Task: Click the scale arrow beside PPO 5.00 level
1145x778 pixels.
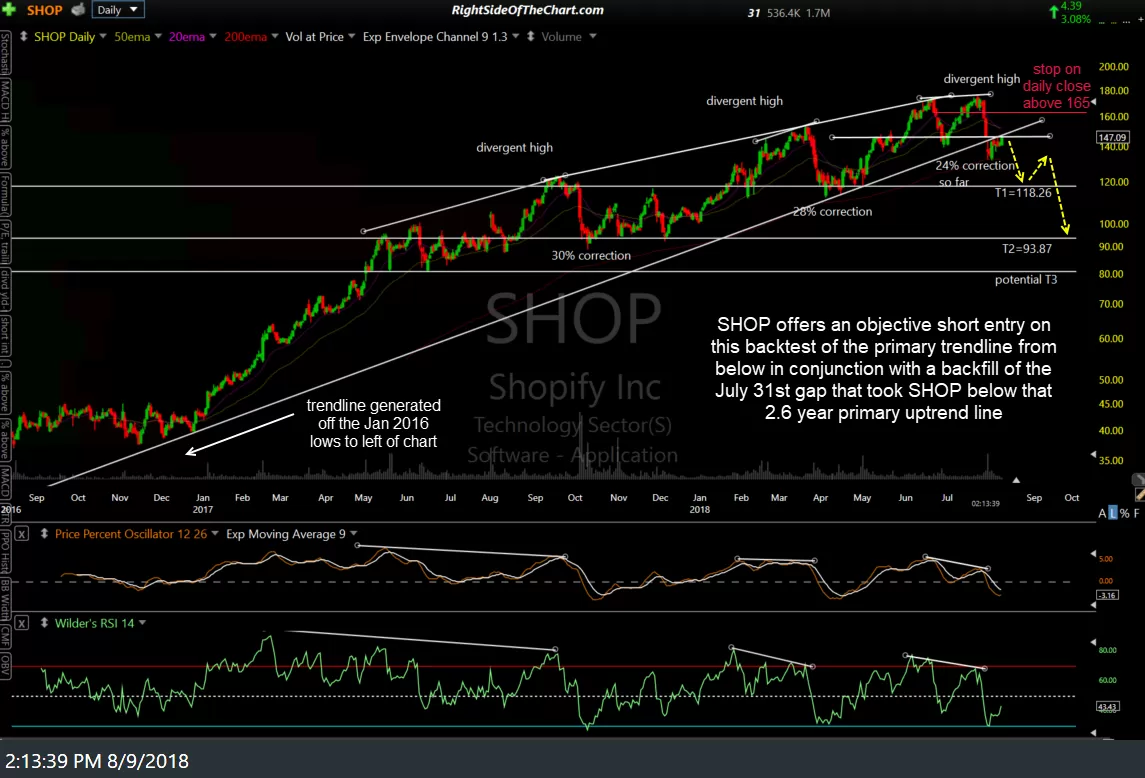Action: [1093, 554]
